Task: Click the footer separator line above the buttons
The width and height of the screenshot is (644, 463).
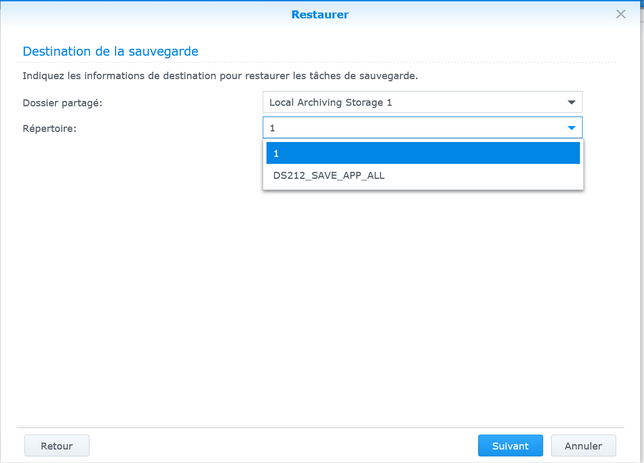Action: 320,428
